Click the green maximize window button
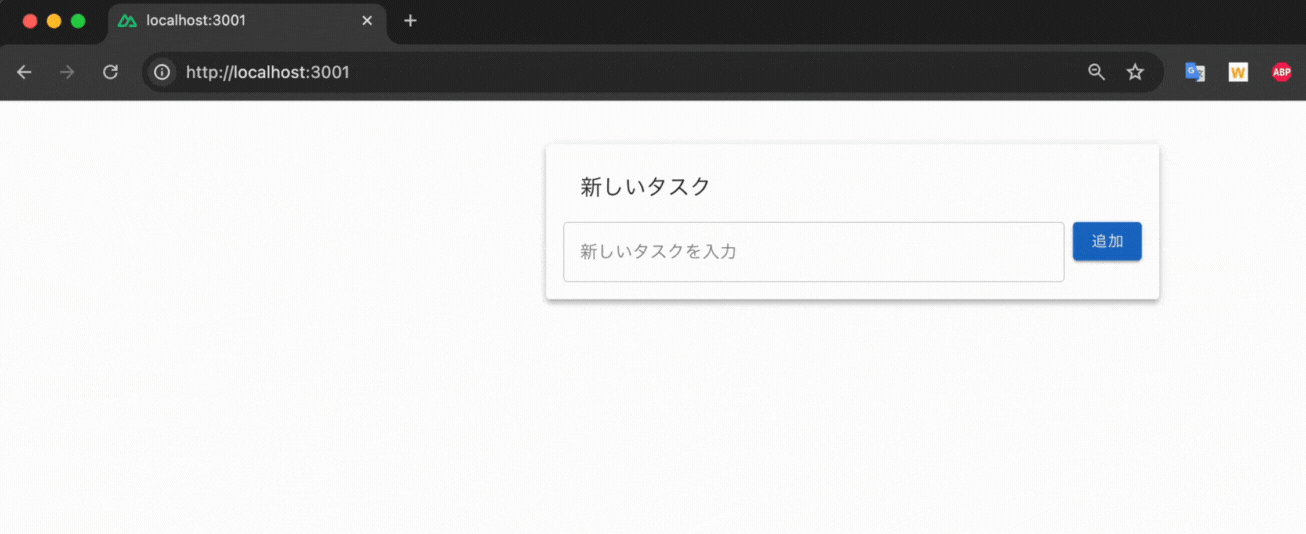1306x534 pixels. (x=78, y=21)
